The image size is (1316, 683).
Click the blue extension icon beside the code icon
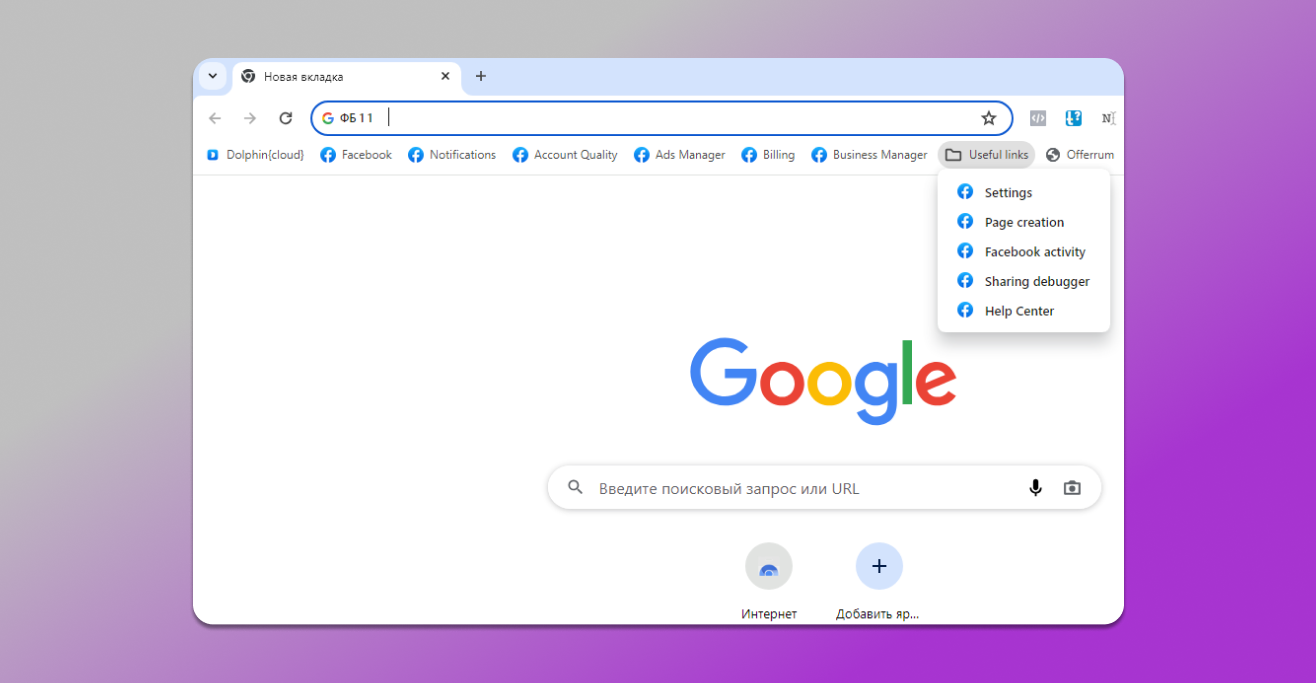tap(1073, 118)
